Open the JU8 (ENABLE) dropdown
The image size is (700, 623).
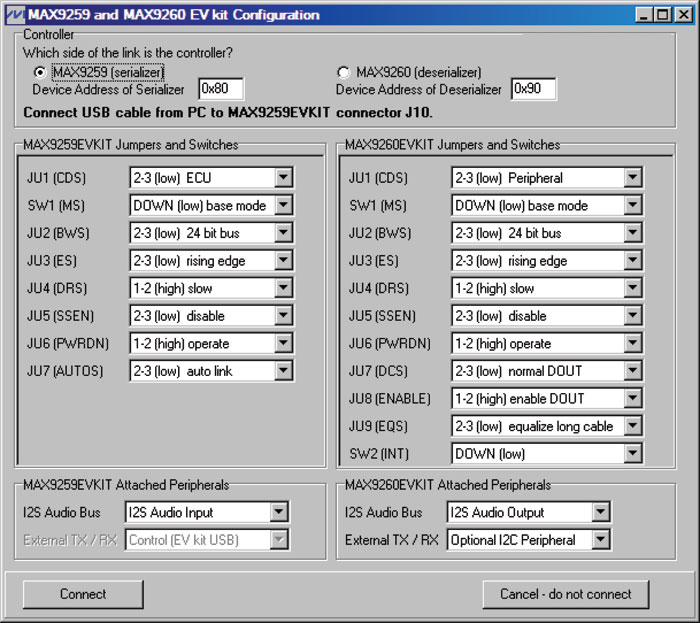[547, 399]
